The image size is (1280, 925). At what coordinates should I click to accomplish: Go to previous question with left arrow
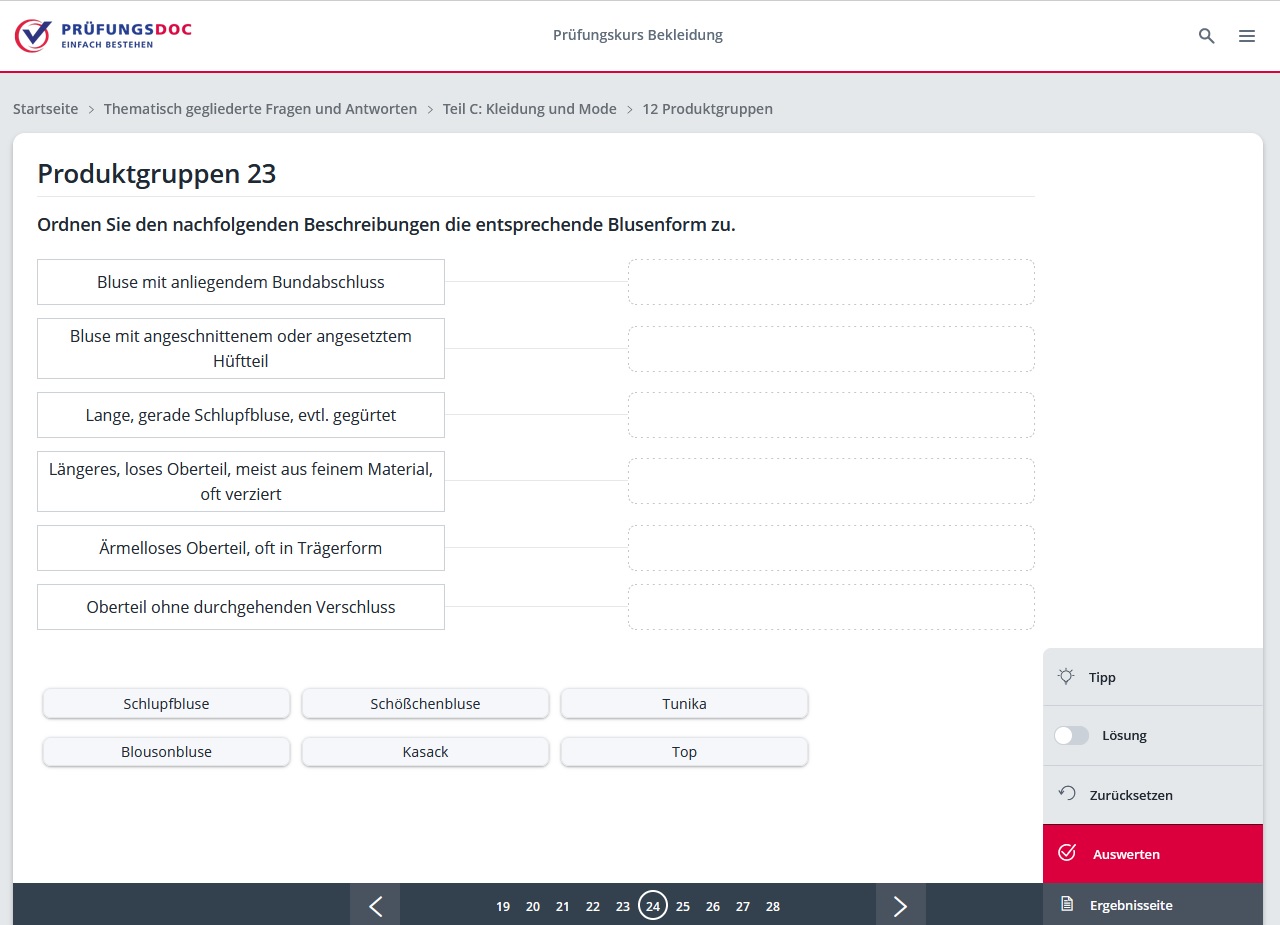point(375,905)
